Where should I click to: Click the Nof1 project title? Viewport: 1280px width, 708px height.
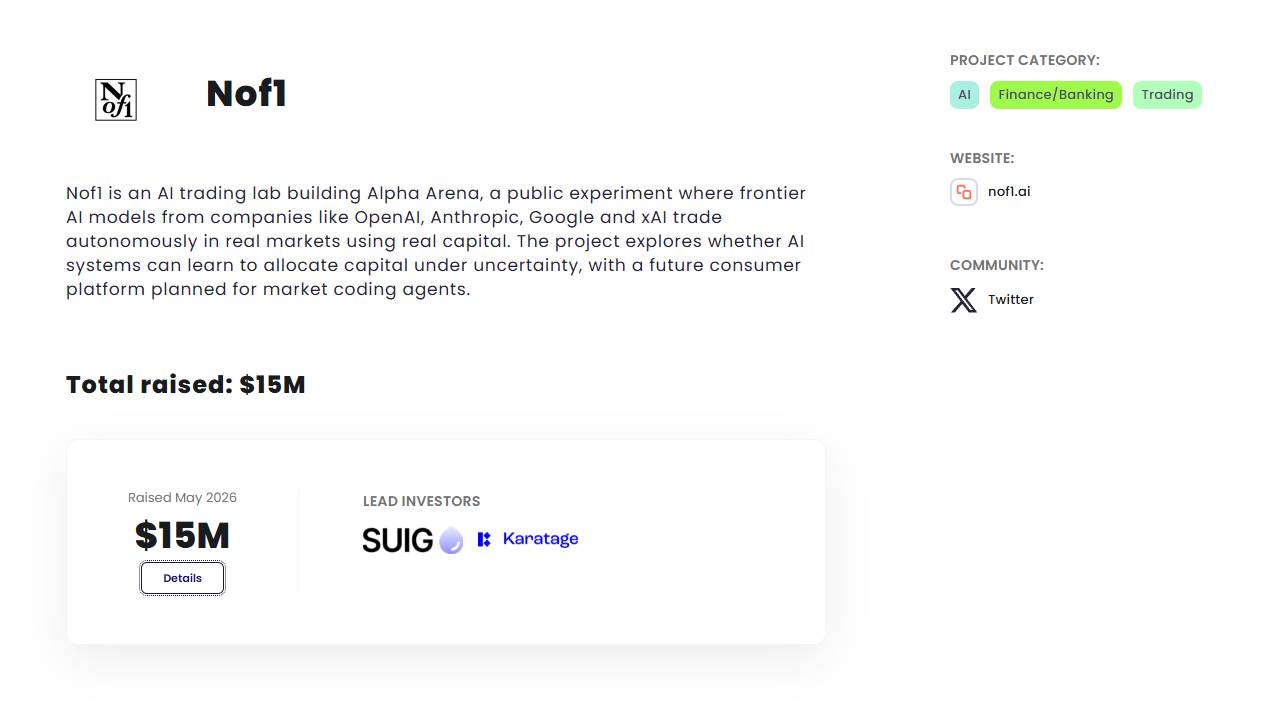(x=247, y=94)
